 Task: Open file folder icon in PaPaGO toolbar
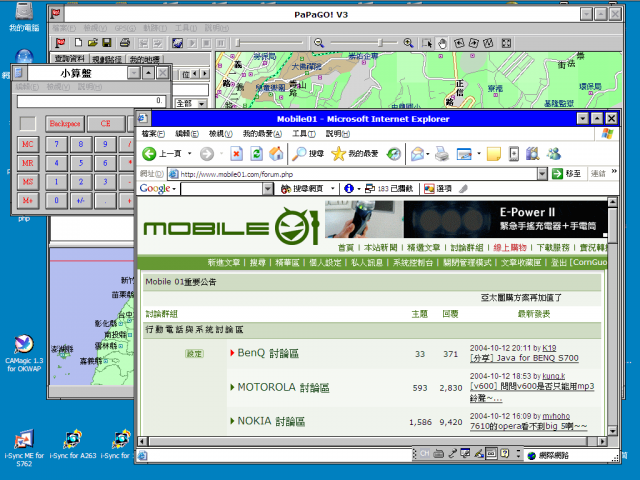[93, 43]
